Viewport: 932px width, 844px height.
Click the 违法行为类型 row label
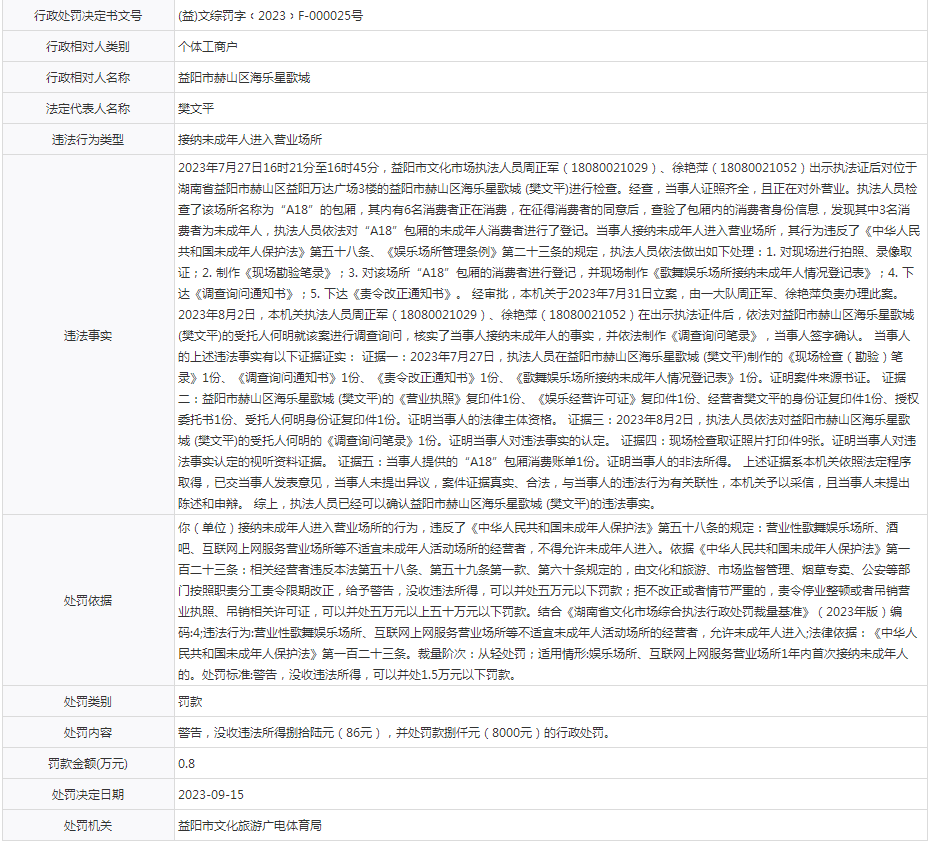[88, 140]
